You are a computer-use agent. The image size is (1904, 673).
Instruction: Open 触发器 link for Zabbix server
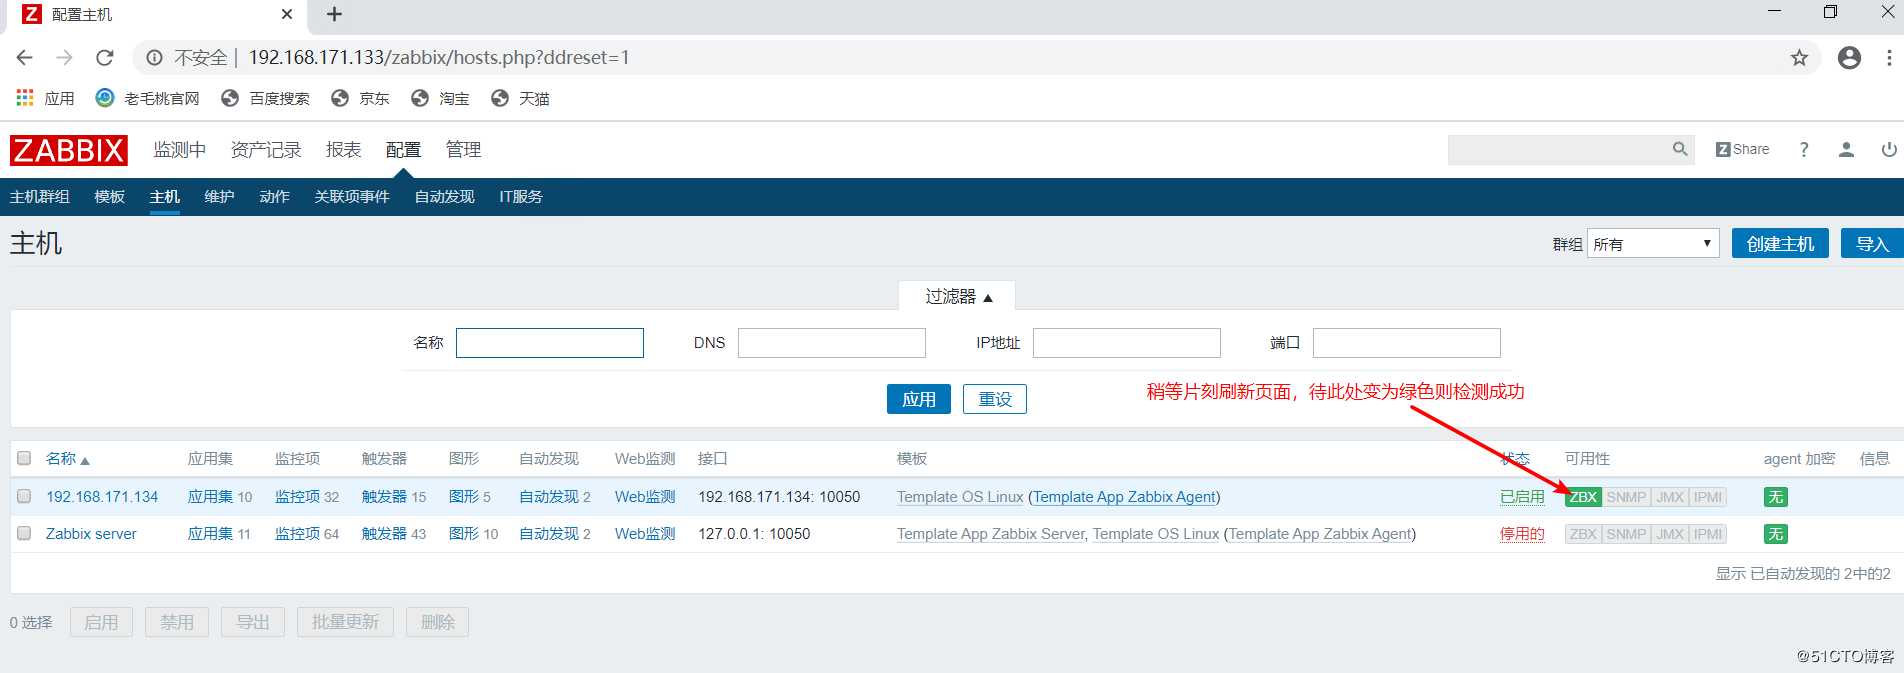[384, 534]
